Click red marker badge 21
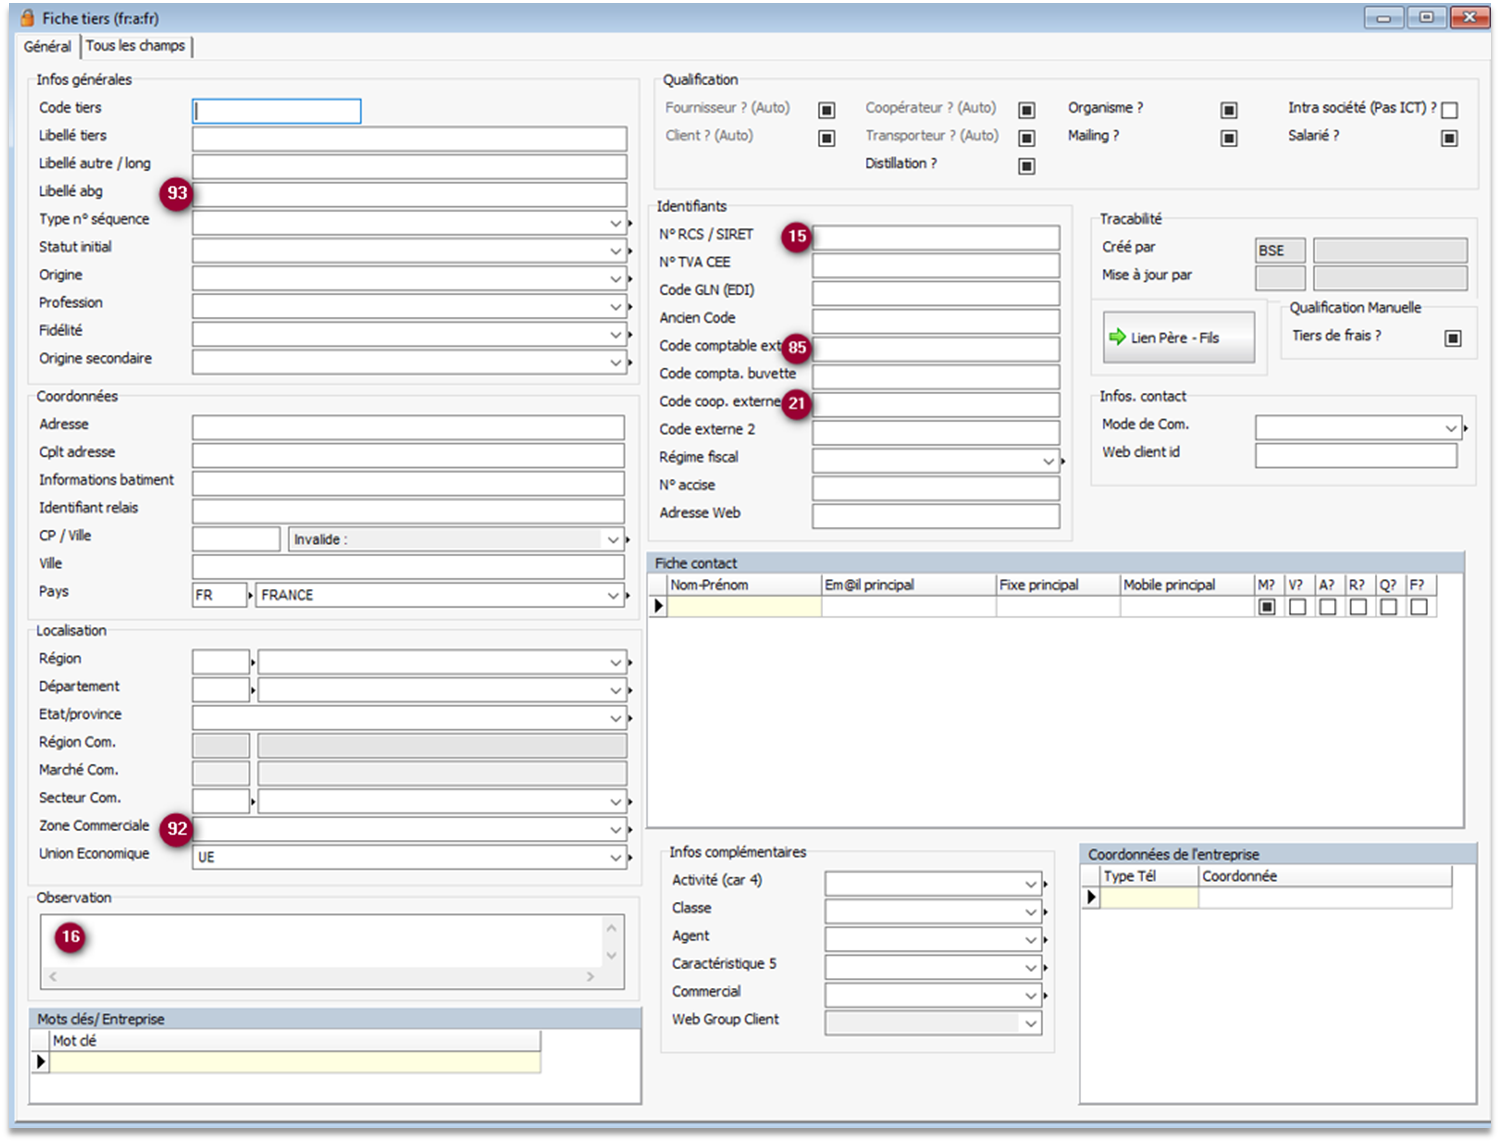The height and width of the screenshot is (1143, 1500). [x=796, y=404]
